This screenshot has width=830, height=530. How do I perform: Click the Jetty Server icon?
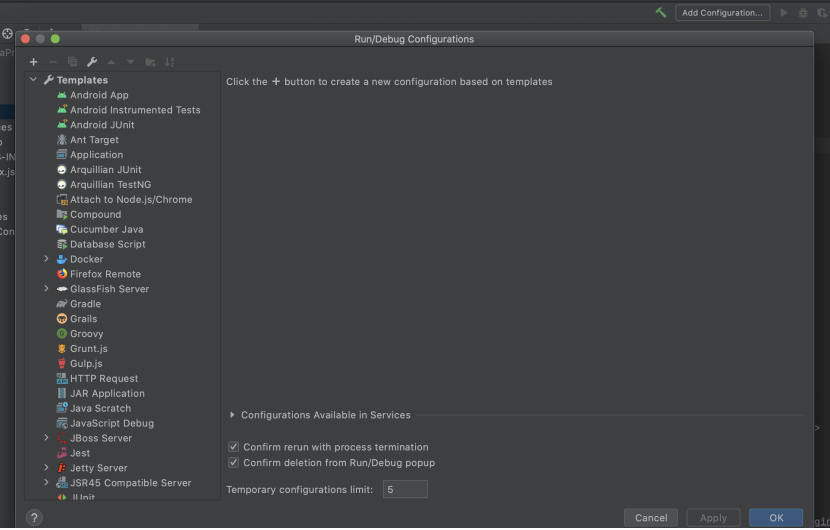point(62,468)
